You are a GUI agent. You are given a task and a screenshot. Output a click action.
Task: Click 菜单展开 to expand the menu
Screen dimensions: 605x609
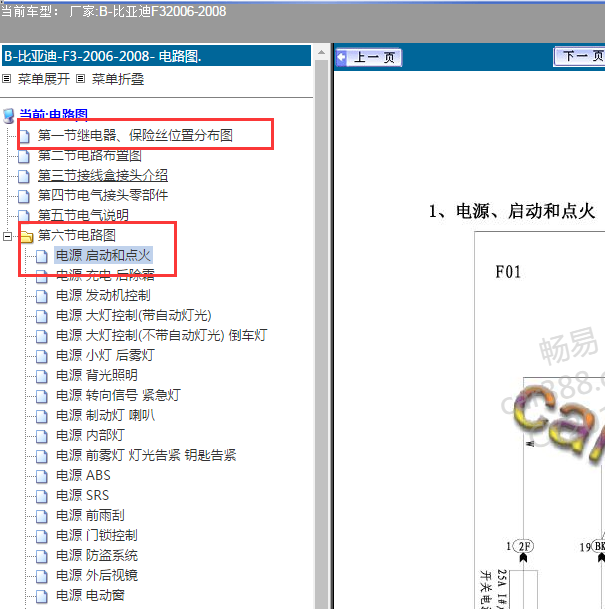coord(44,79)
